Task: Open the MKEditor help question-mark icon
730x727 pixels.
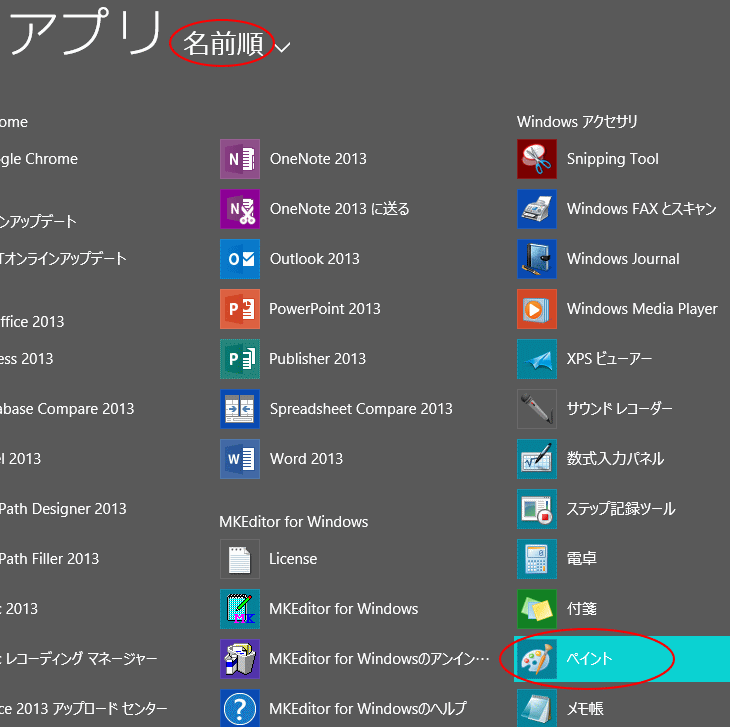Action: point(240,708)
